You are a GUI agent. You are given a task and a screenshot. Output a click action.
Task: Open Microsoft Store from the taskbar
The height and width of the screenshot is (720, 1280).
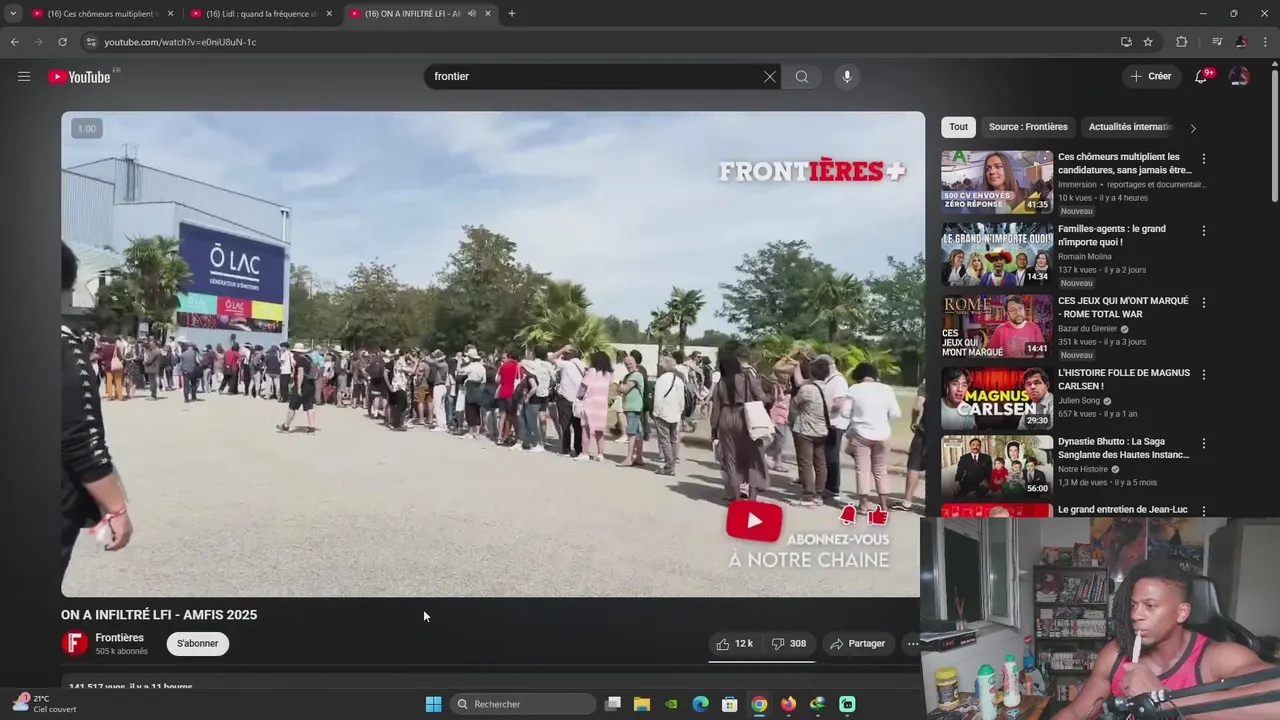click(x=730, y=704)
